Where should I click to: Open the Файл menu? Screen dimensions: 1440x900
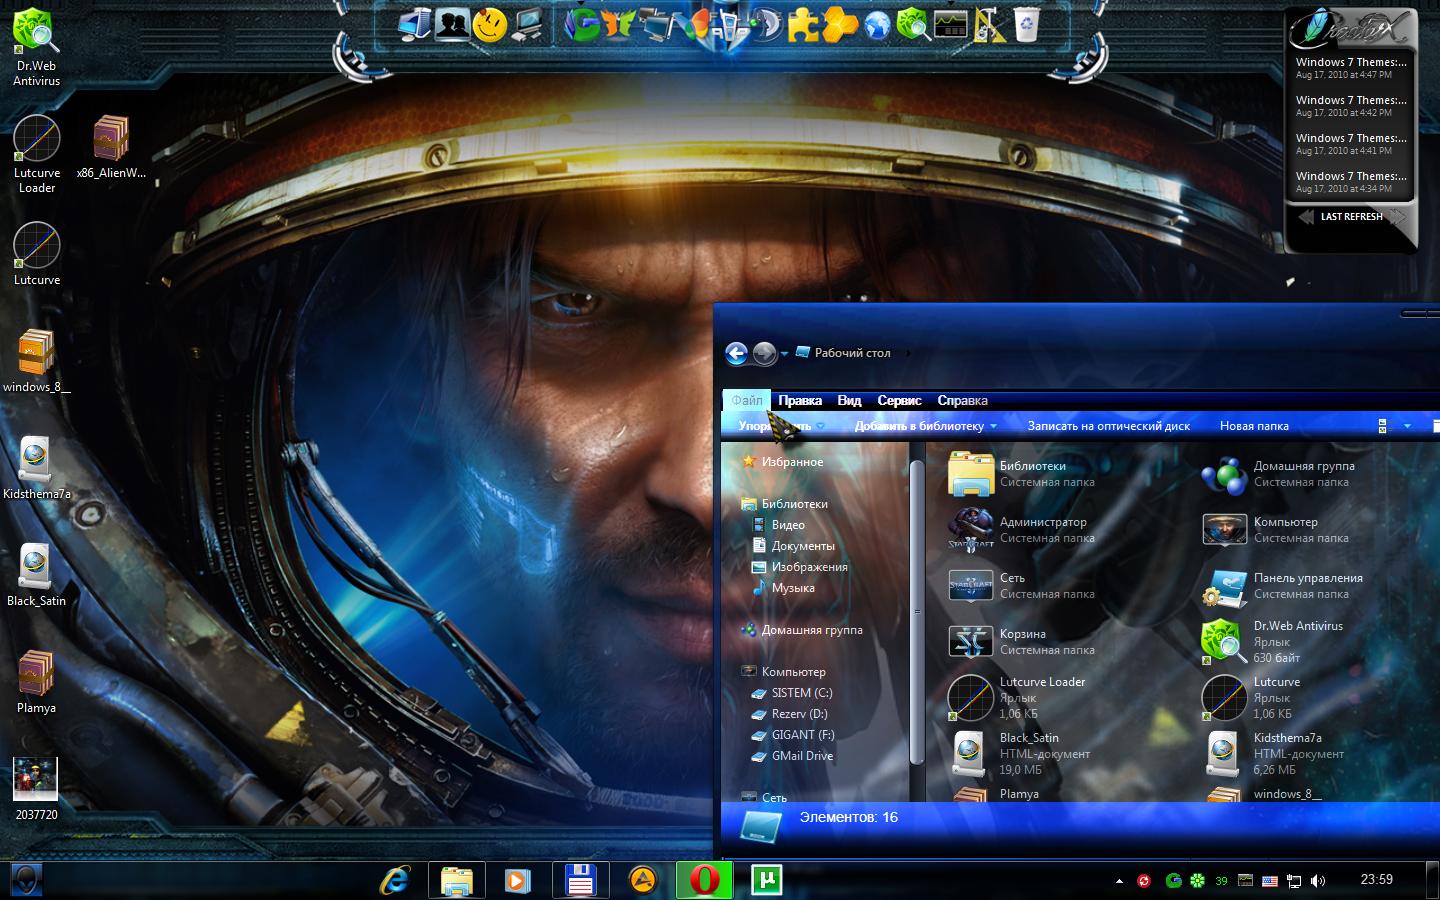click(747, 400)
